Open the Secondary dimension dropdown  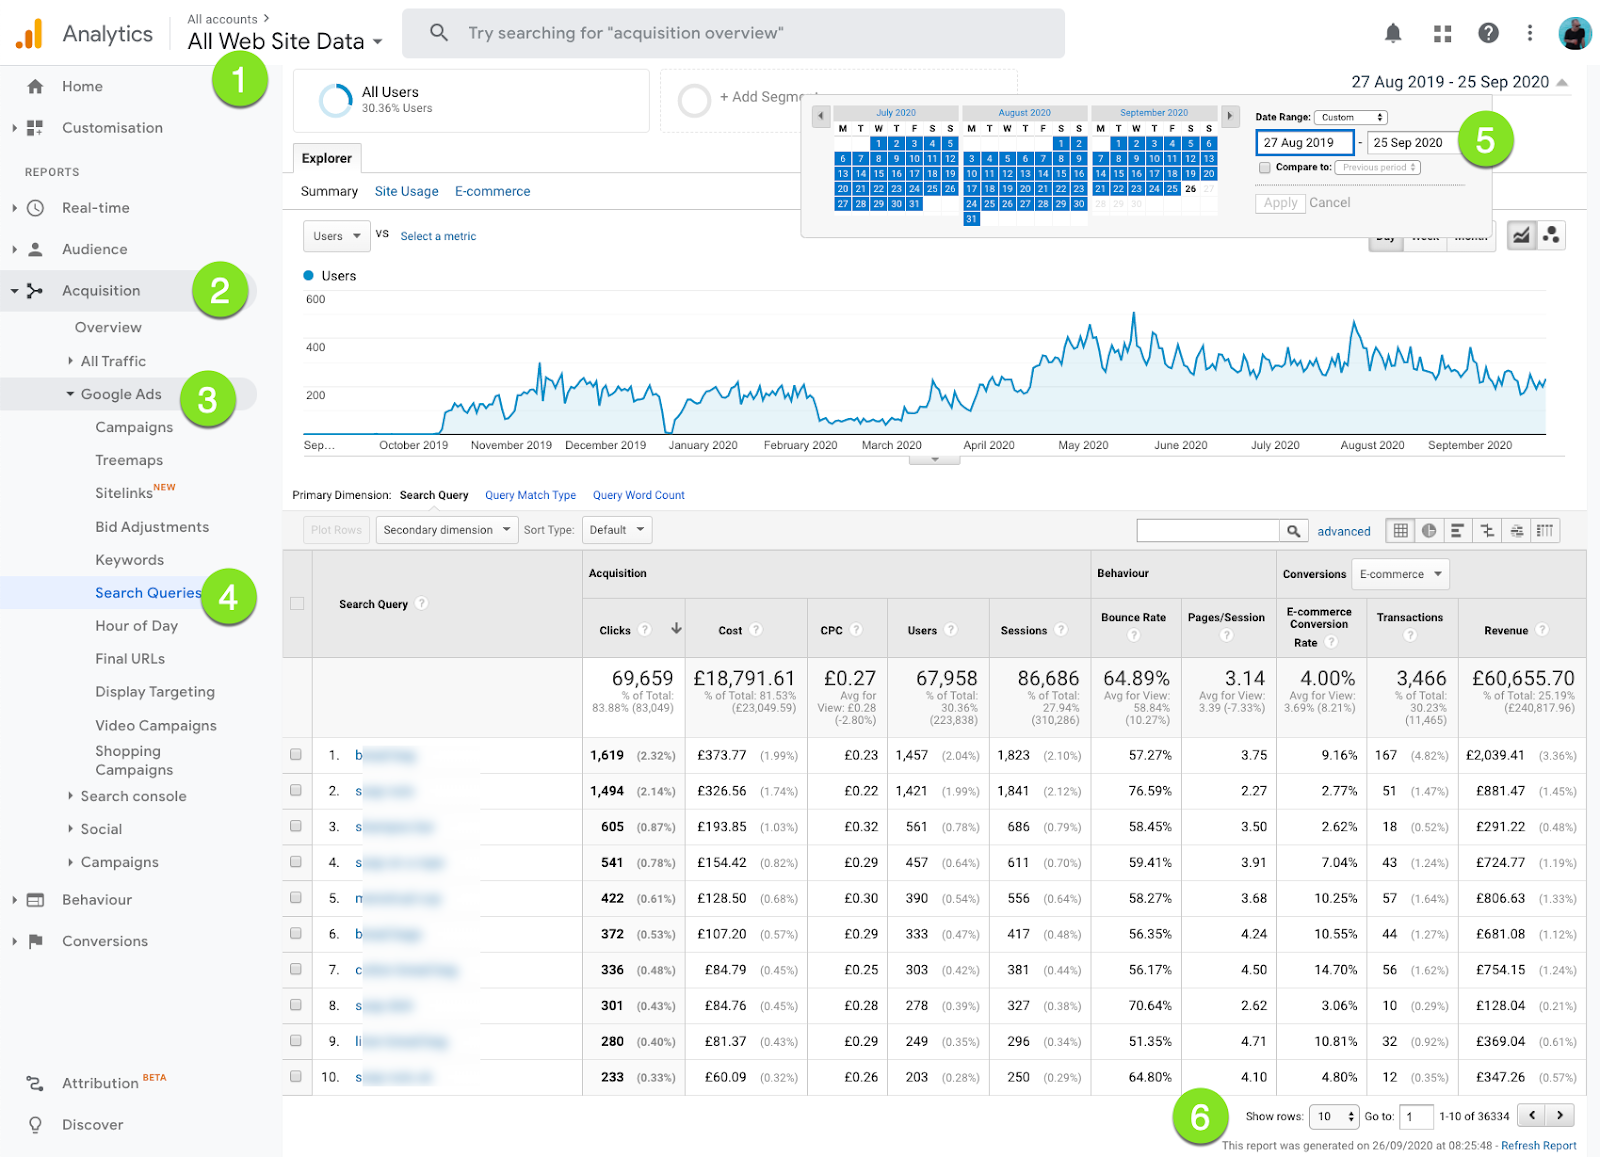pyautogui.click(x=446, y=530)
